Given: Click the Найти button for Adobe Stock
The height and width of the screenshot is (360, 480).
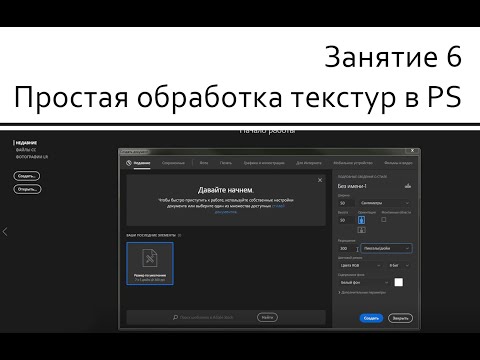Looking at the screenshot, I should click(267, 317).
